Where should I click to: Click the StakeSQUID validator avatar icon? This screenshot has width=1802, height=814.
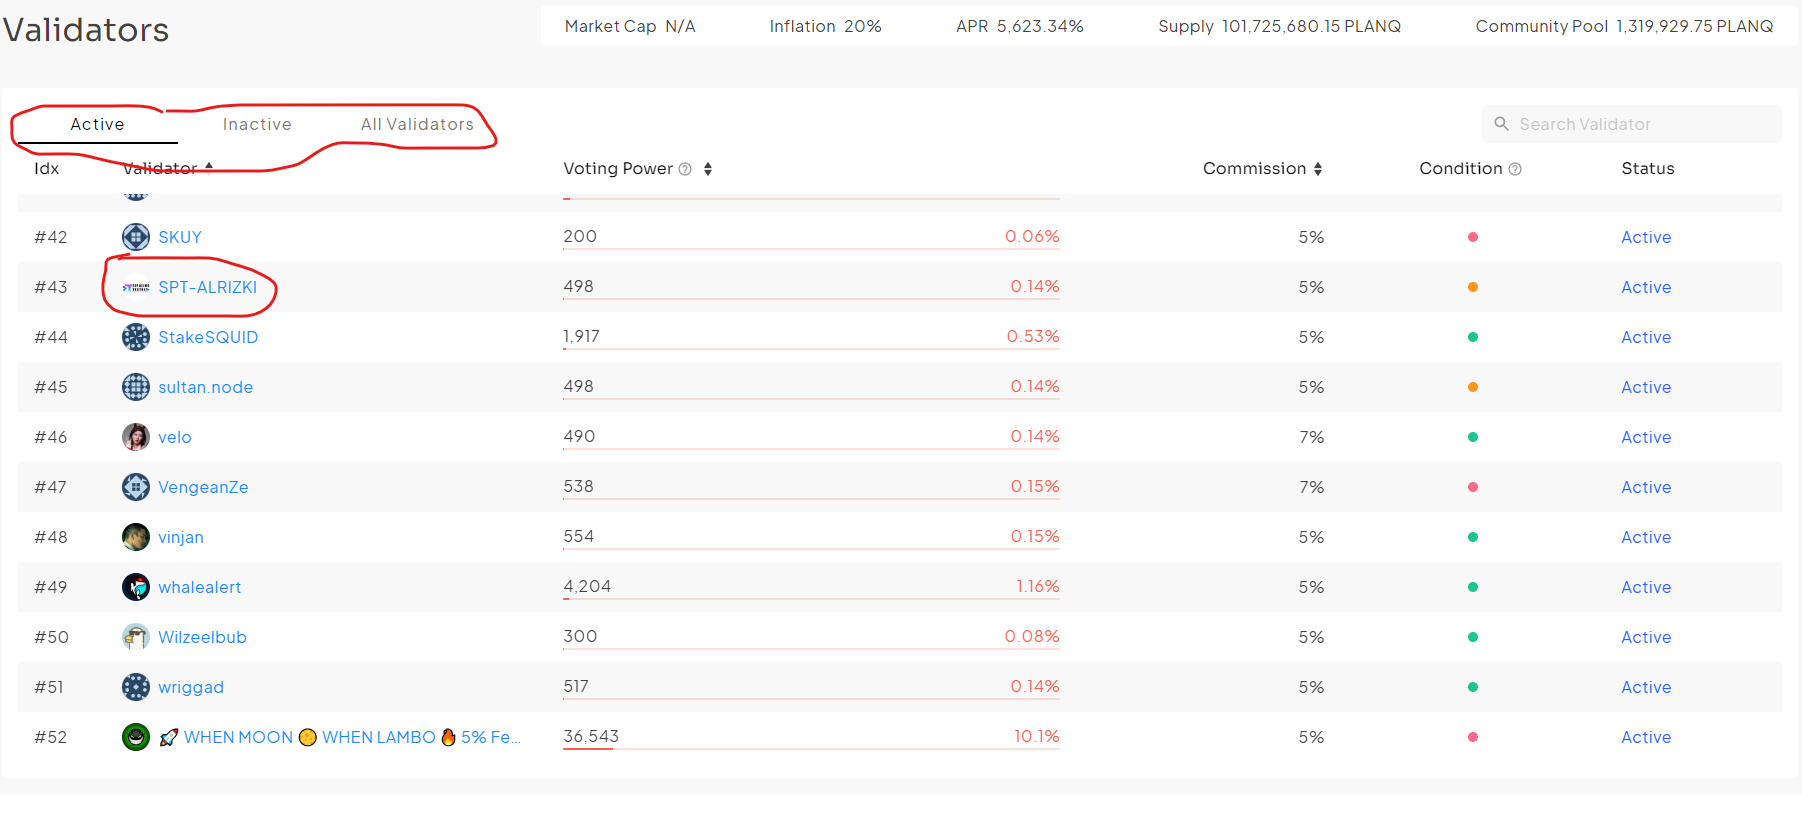coord(136,337)
